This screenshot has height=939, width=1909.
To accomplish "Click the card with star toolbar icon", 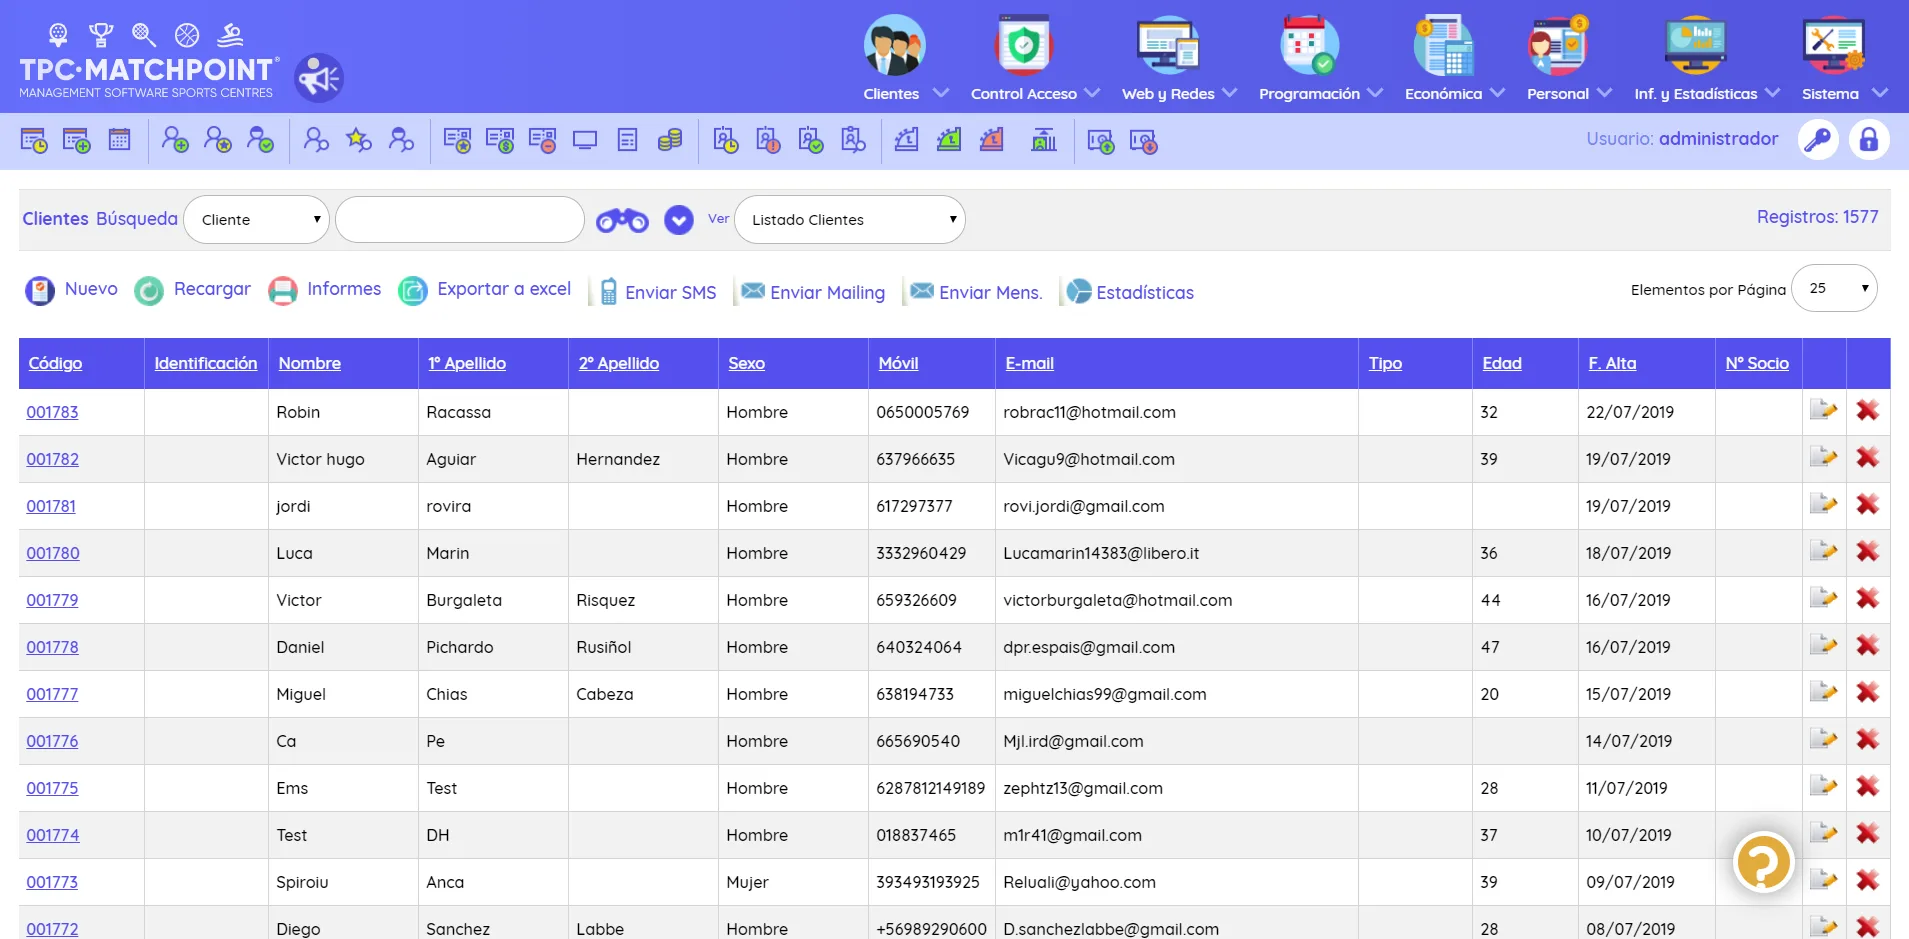I will click(457, 141).
